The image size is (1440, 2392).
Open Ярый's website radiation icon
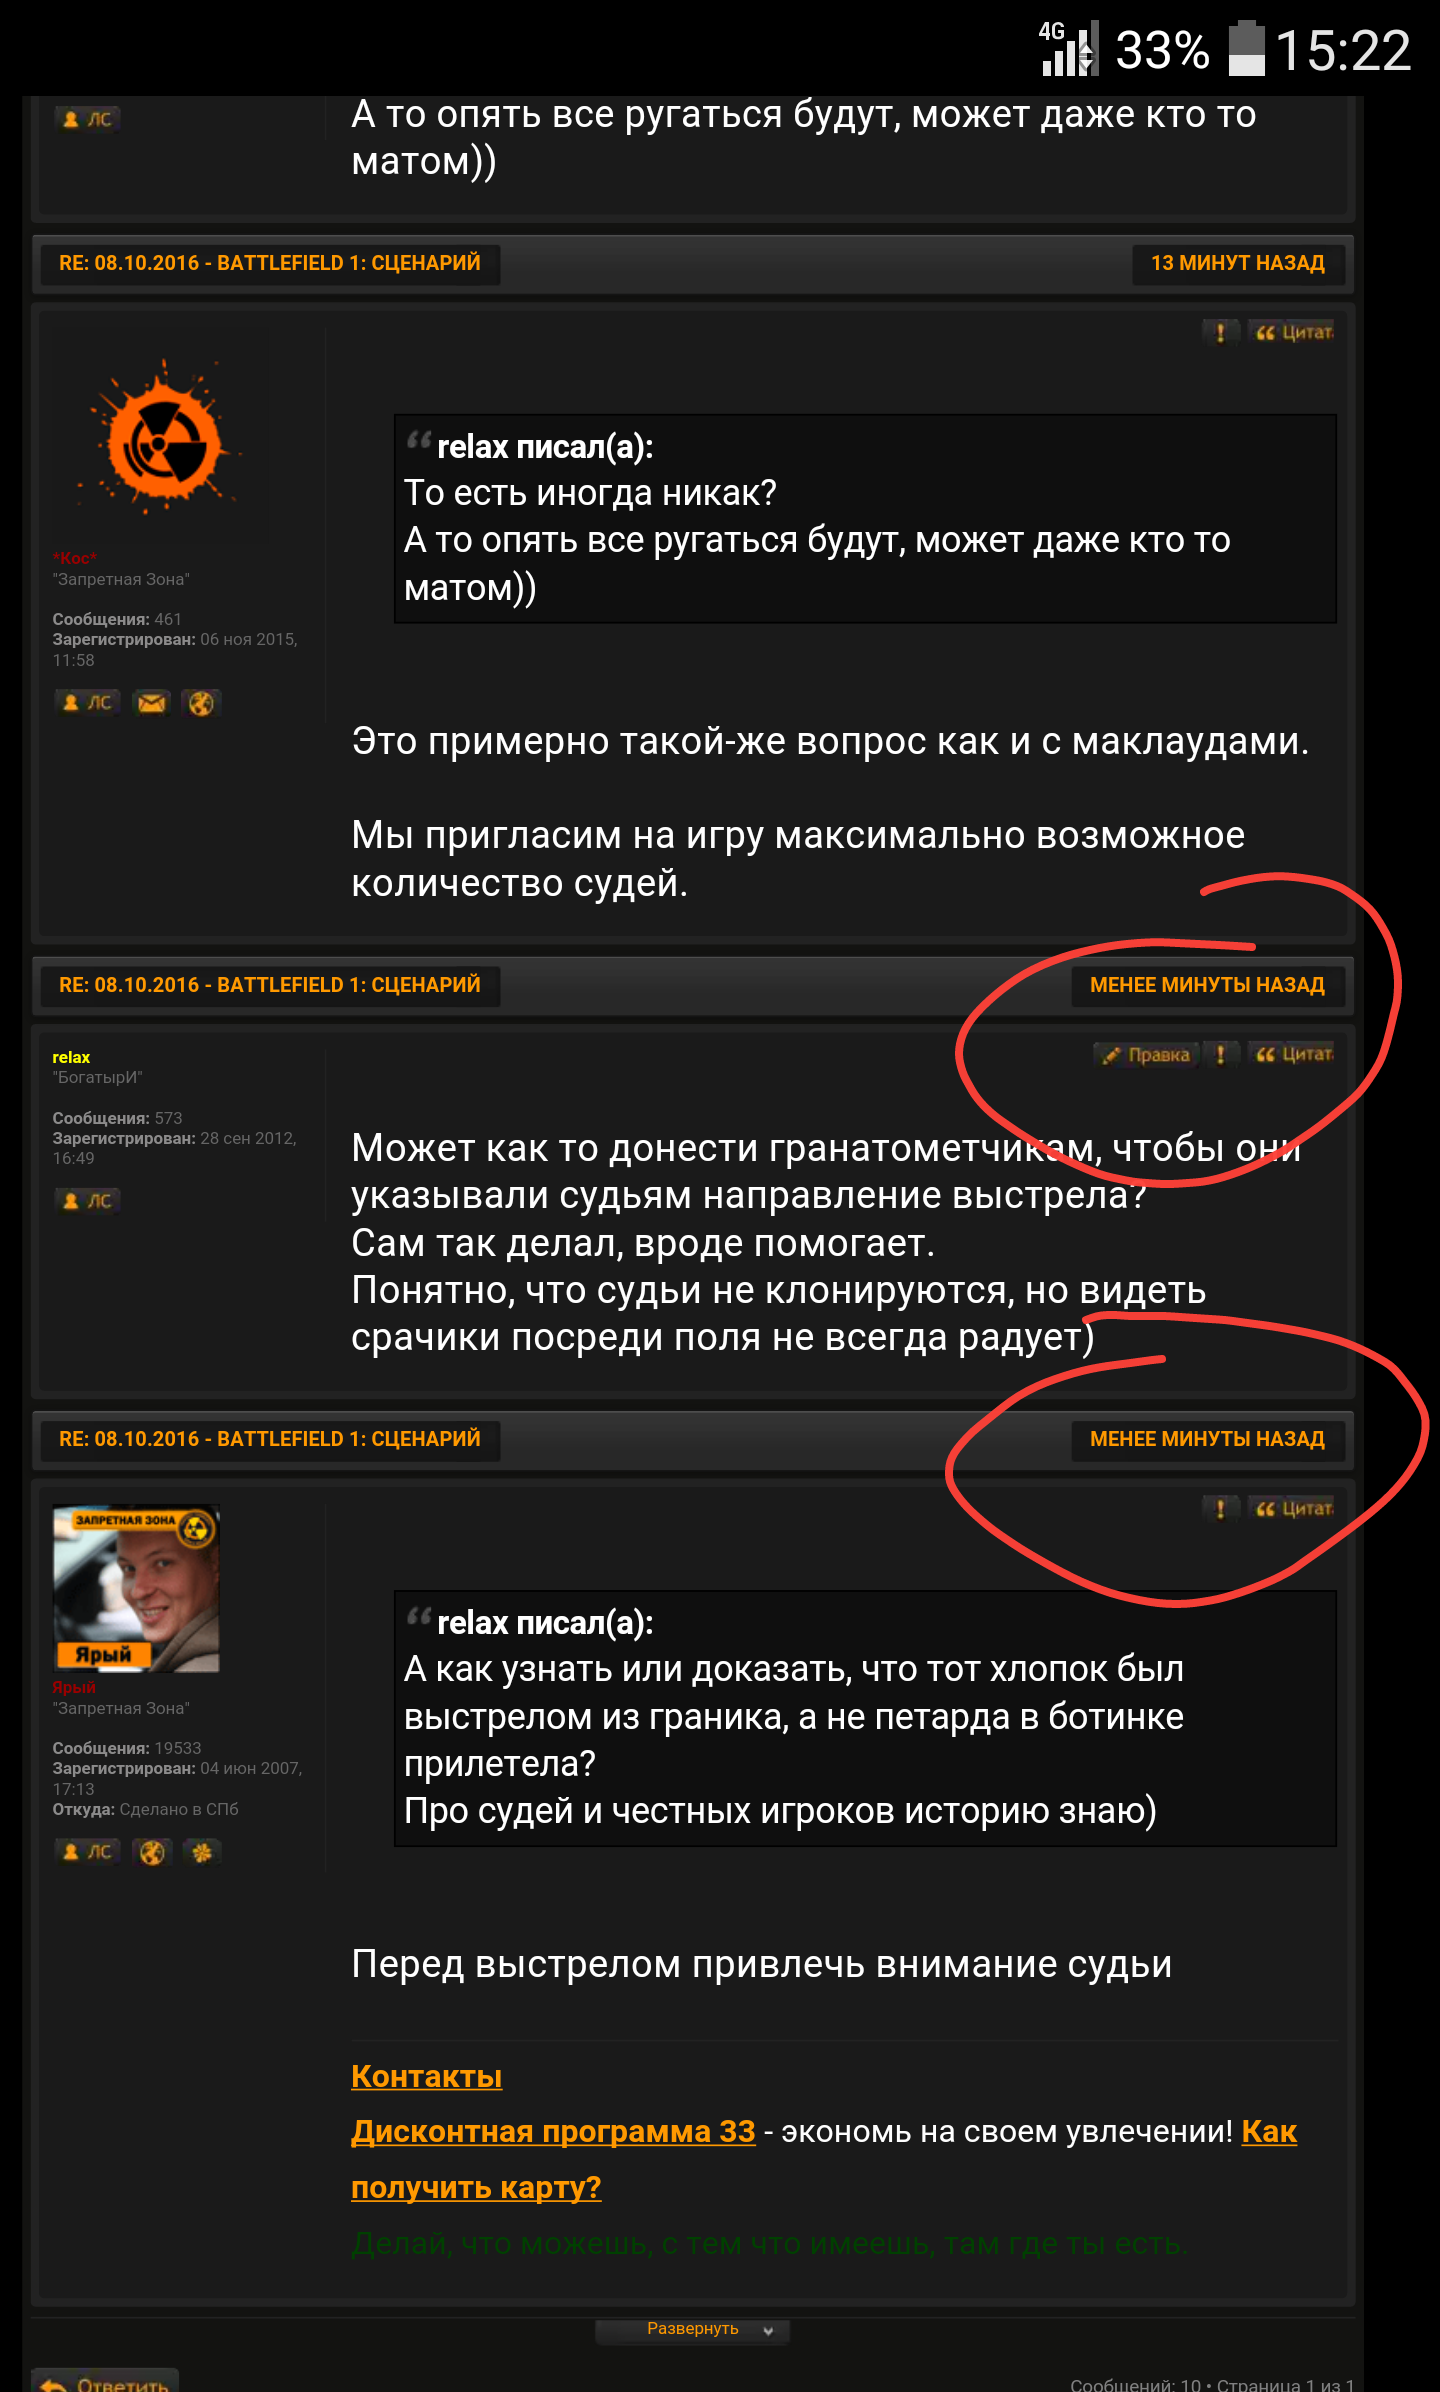(x=152, y=1852)
